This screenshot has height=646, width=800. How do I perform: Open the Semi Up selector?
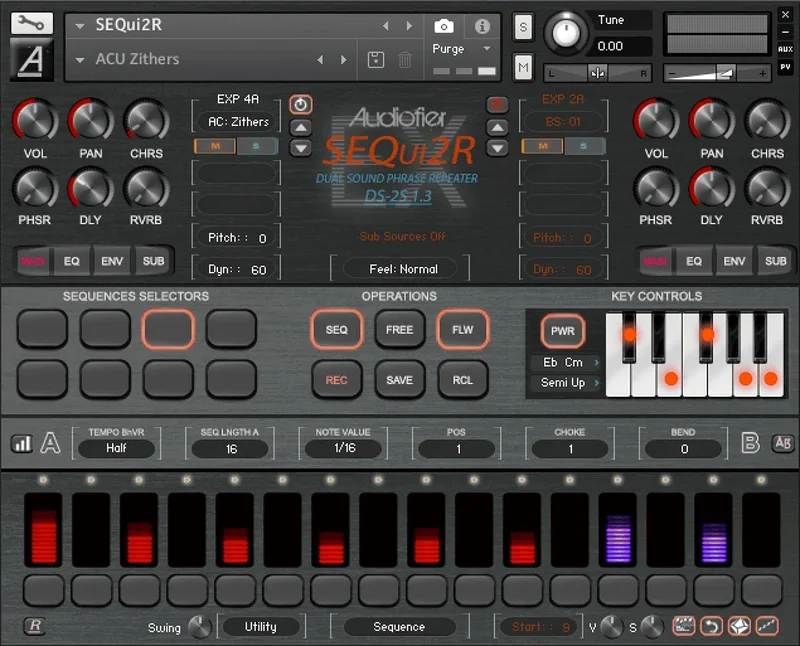[x=565, y=382]
